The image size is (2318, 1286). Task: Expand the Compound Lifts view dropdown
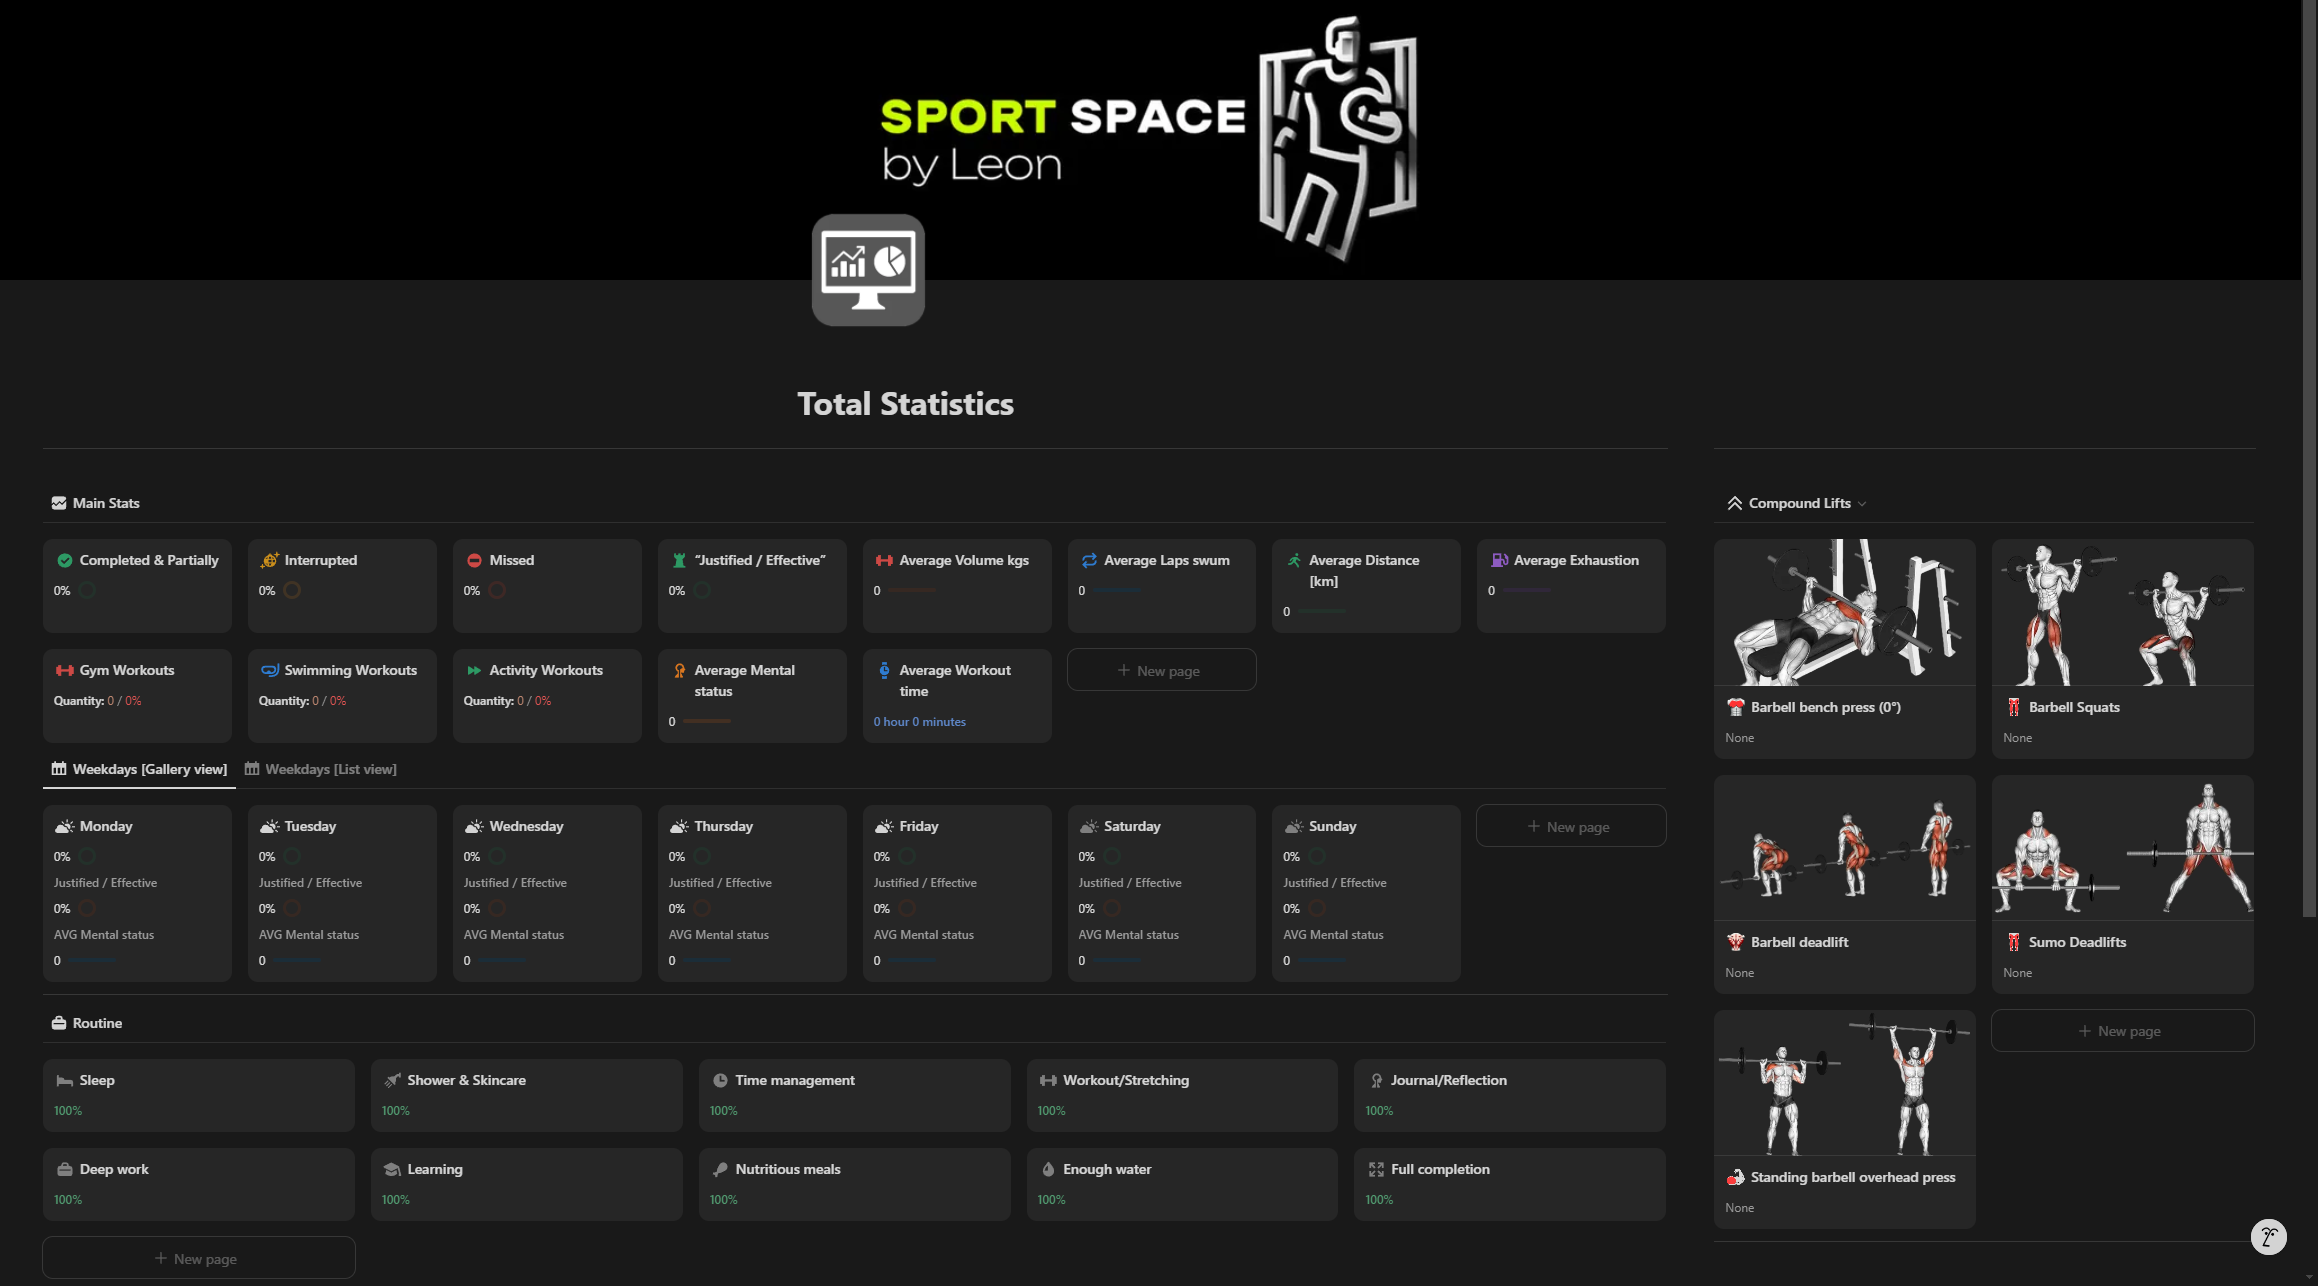pyautogui.click(x=1862, y=504)
